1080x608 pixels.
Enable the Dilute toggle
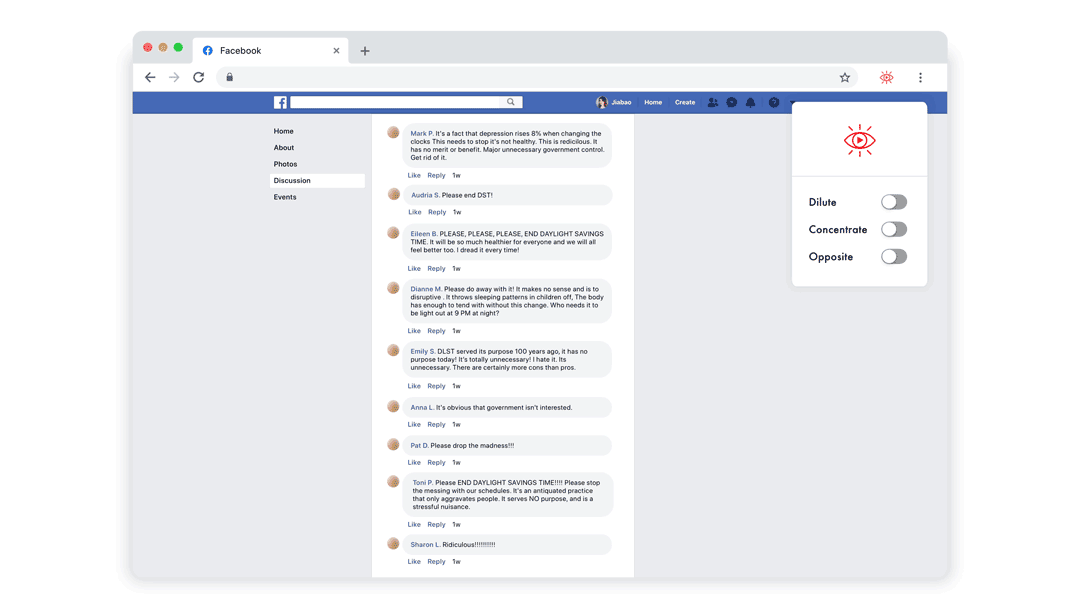coord(893,201)
